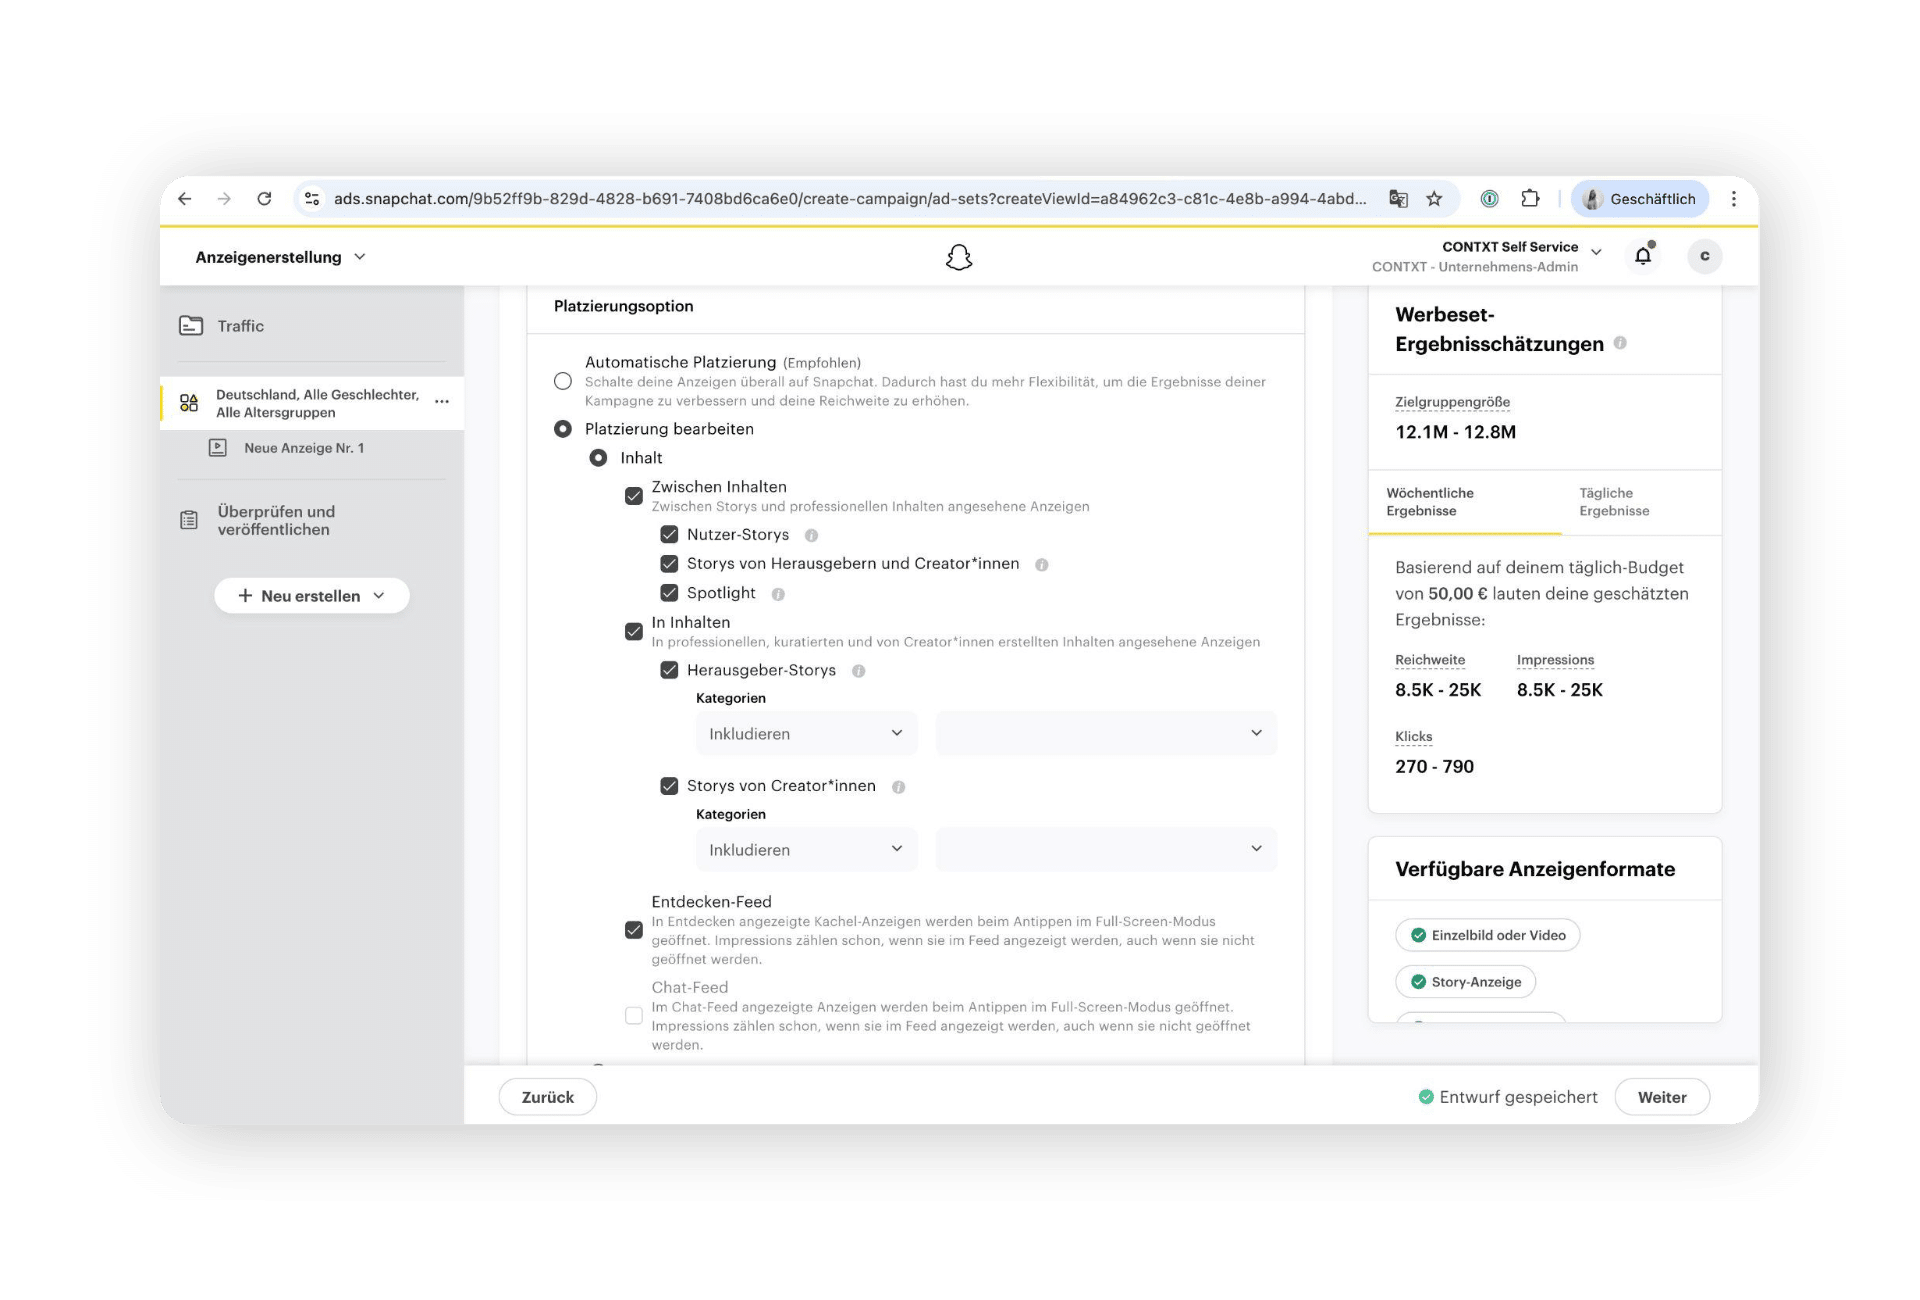The width and height of the screenshot is (1920, 1300).
Task: Switch to Tägliche Ergebnisse tab
Action: pos(1613,502)
